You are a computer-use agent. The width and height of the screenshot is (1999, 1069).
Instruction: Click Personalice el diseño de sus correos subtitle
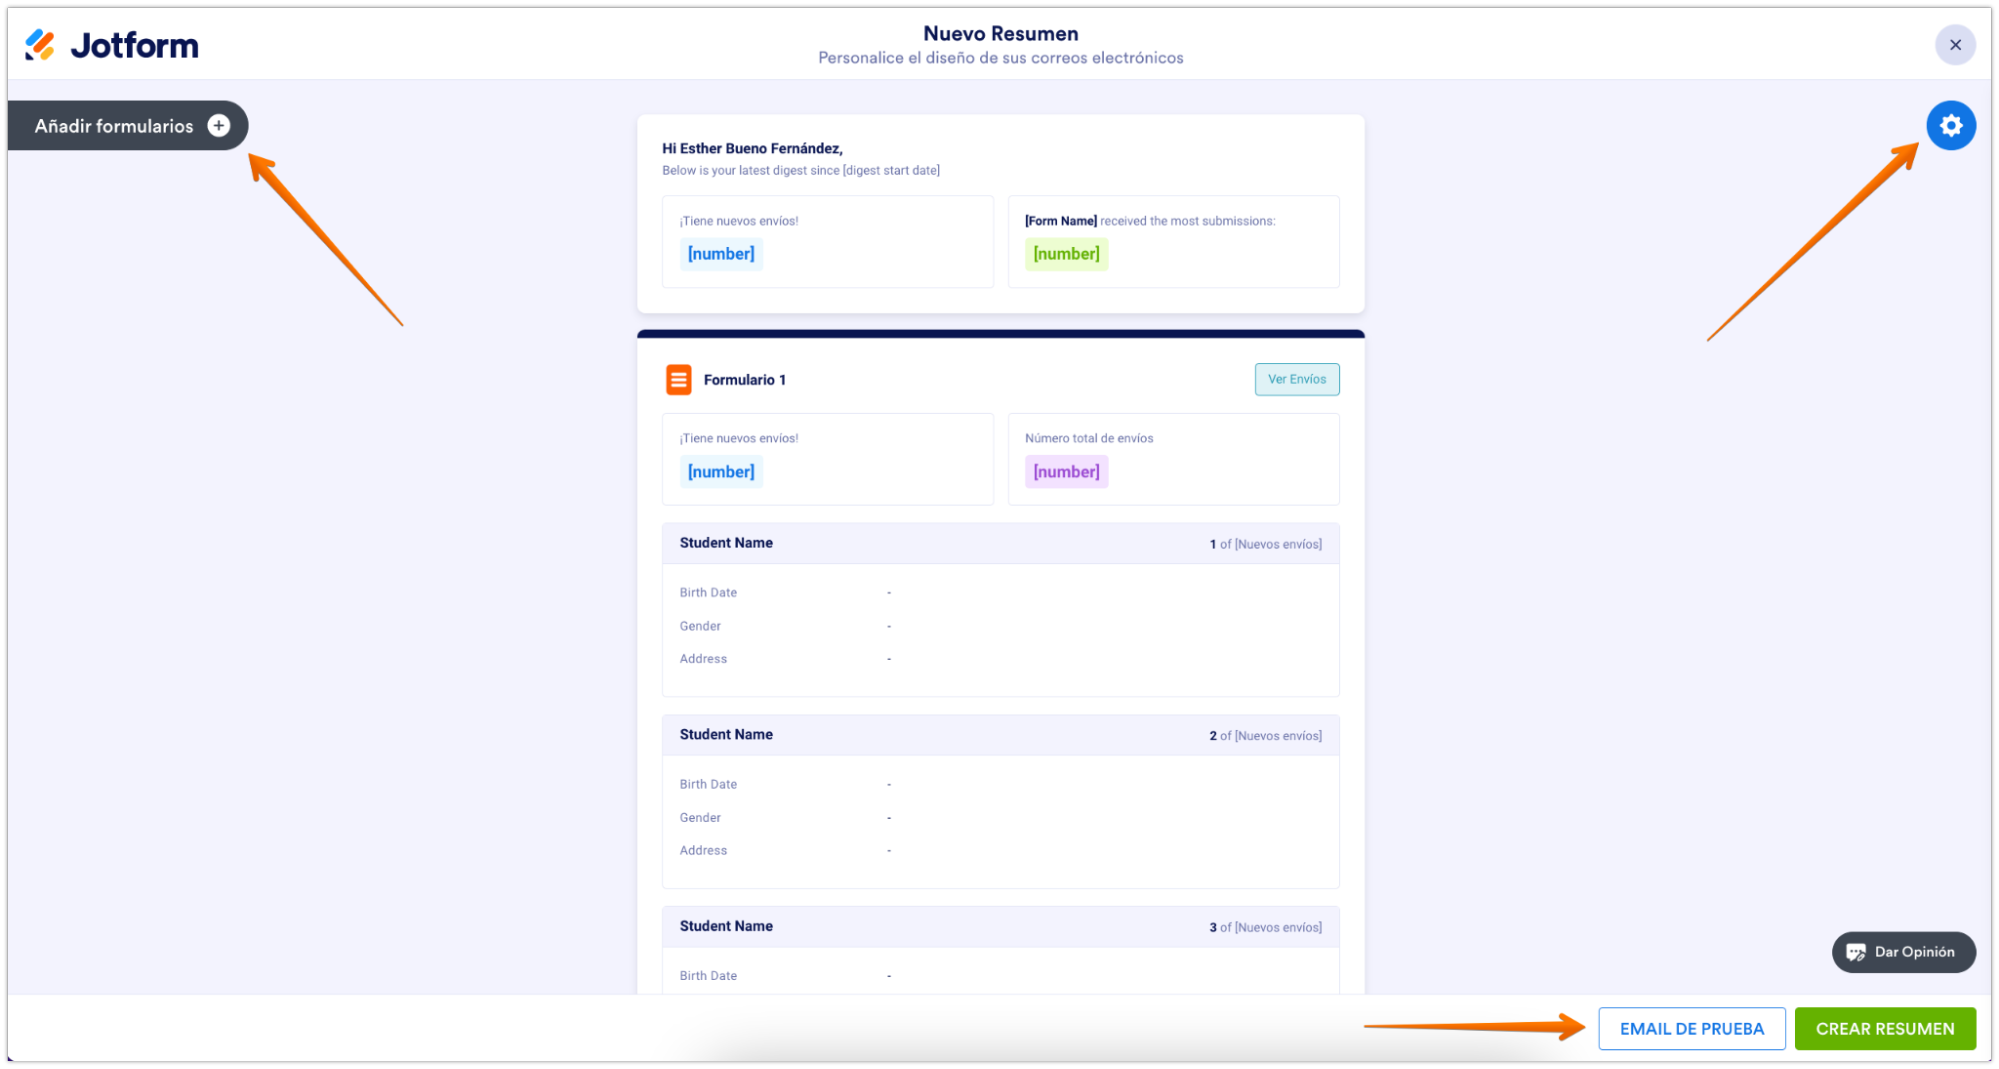pos(1000,58)
